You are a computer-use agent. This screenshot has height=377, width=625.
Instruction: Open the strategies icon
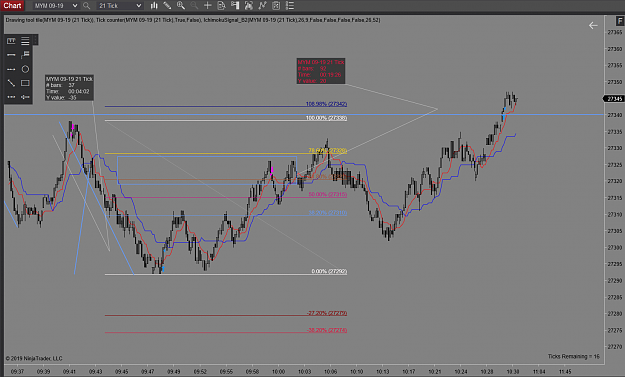point(276,6)
